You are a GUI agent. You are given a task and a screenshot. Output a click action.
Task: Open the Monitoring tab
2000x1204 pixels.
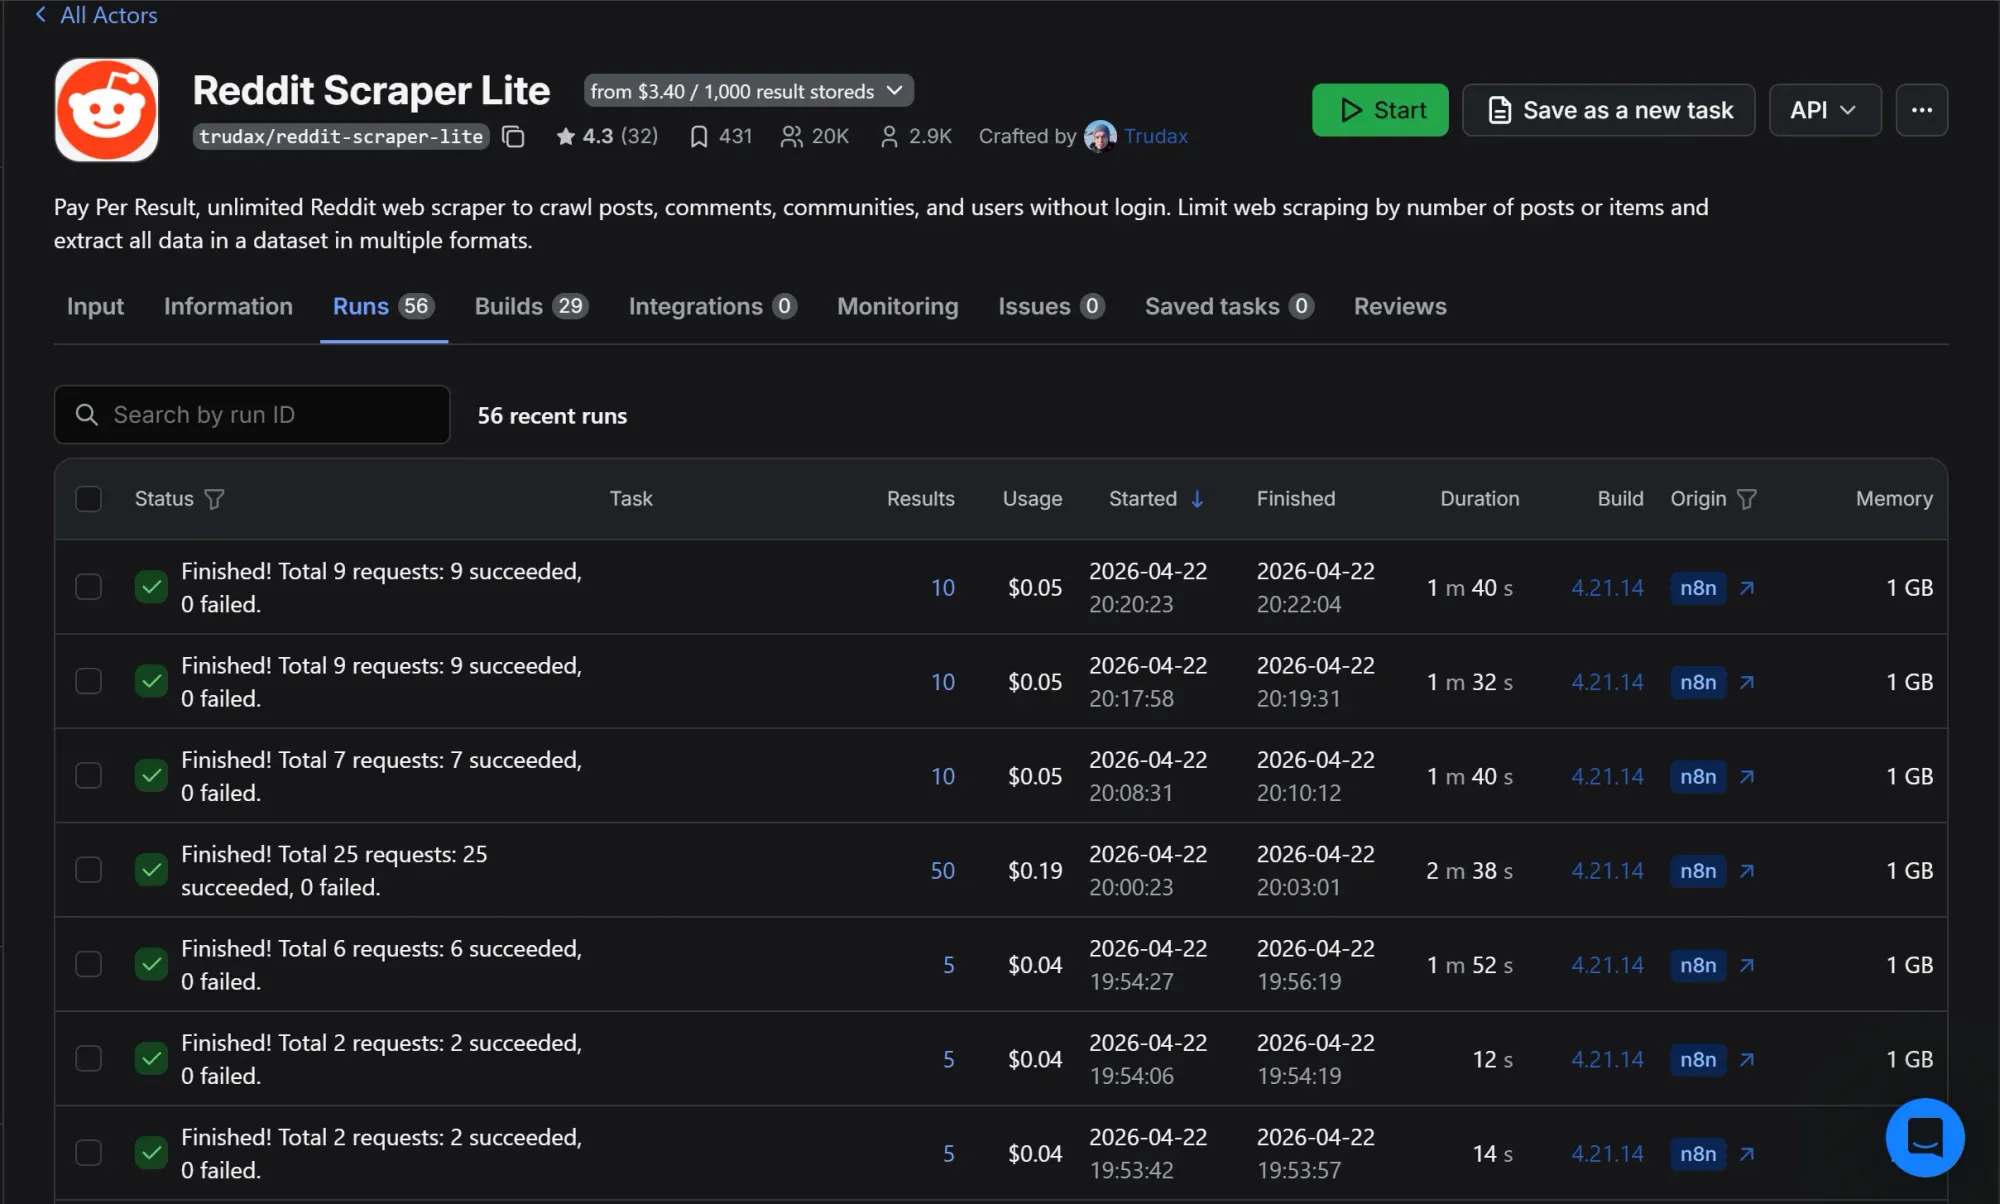(897, 306)
